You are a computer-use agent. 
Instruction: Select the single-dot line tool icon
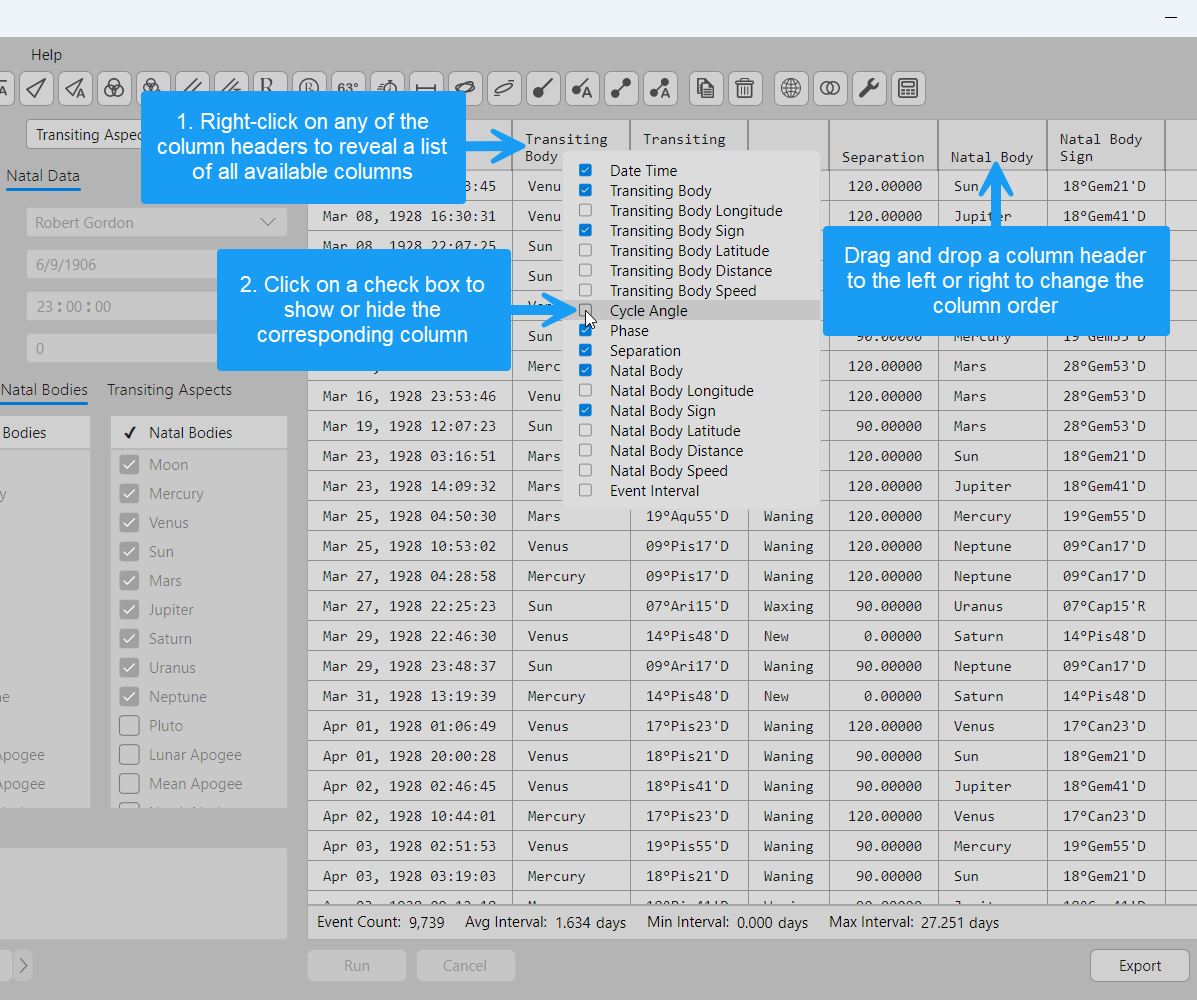tap(543, 89)
